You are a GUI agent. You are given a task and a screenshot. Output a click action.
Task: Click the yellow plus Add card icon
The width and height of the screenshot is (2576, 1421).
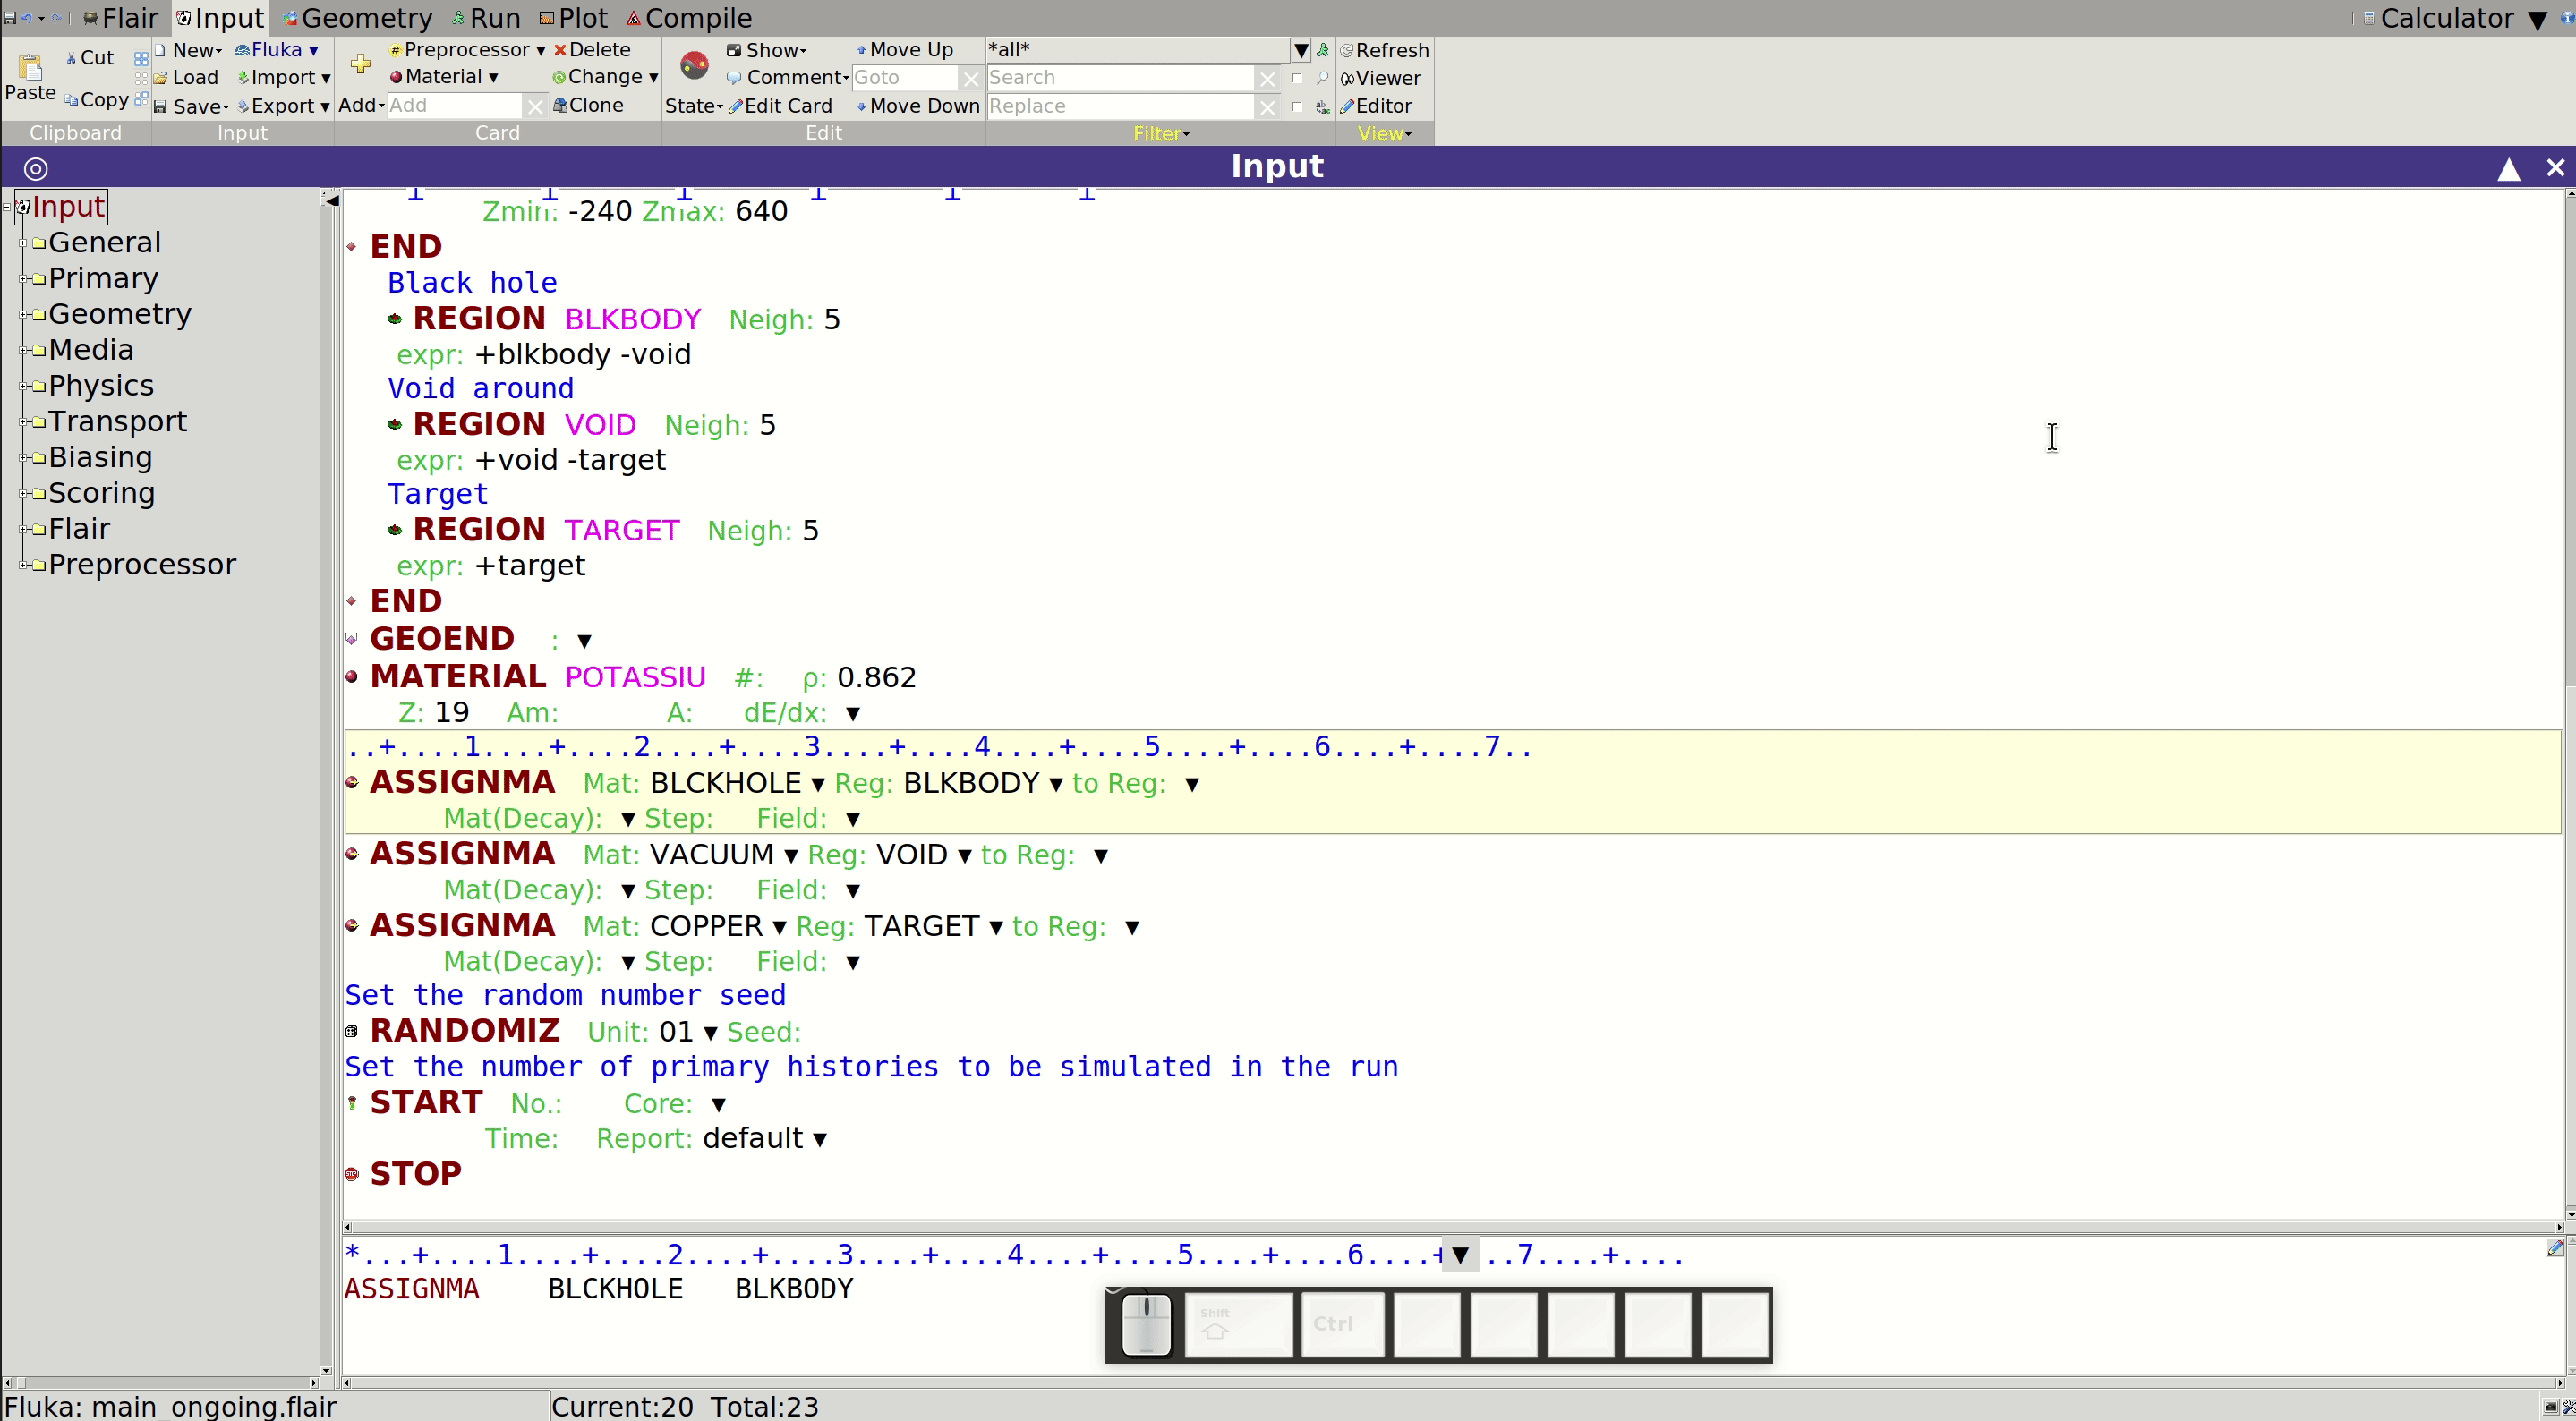[361, 65]
